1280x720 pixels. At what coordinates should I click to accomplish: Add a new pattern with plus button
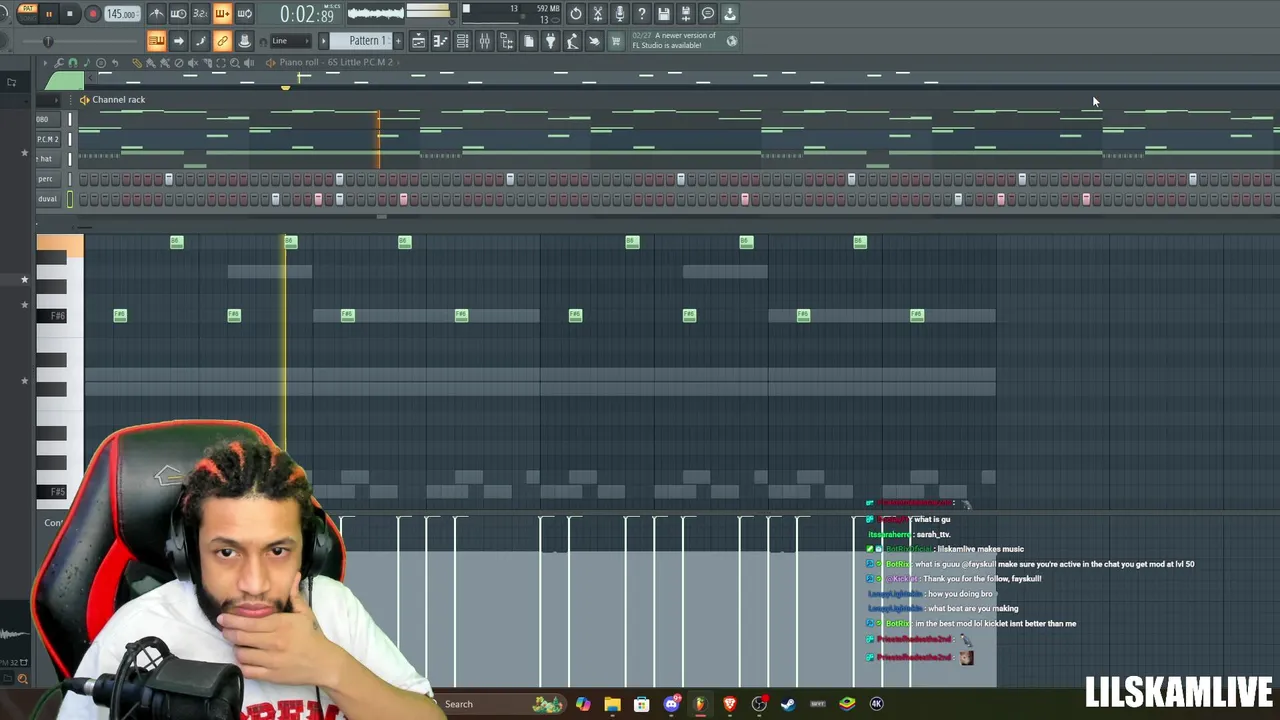tap(398, 41)
